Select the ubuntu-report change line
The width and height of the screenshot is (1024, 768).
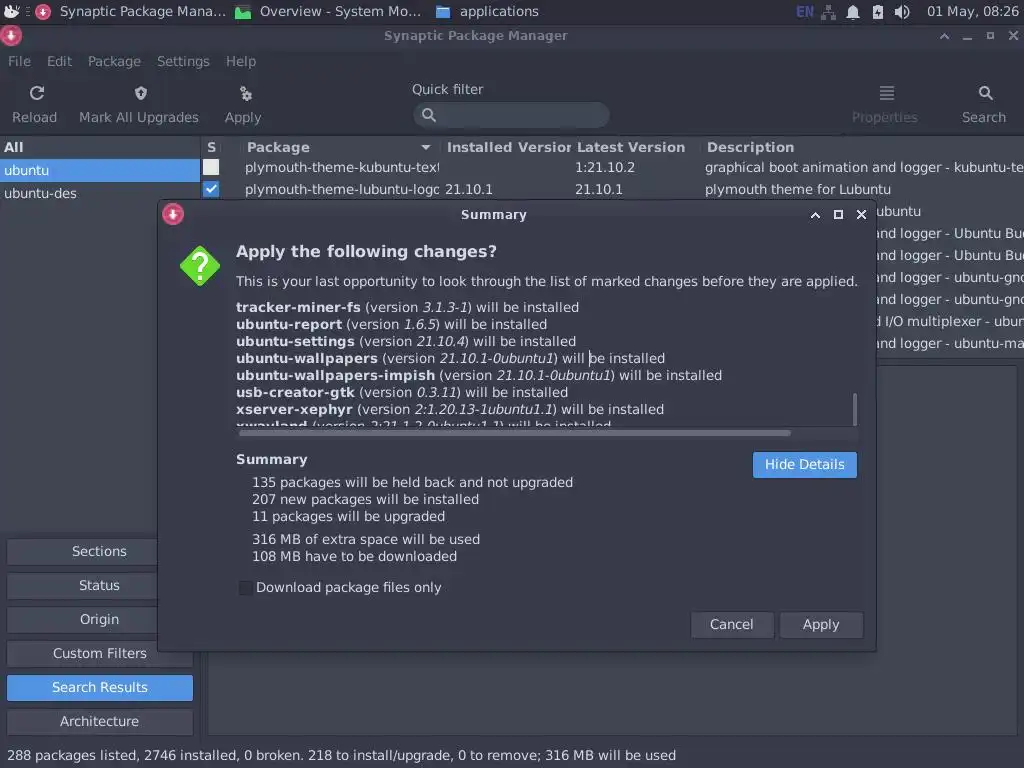point(392,325)
